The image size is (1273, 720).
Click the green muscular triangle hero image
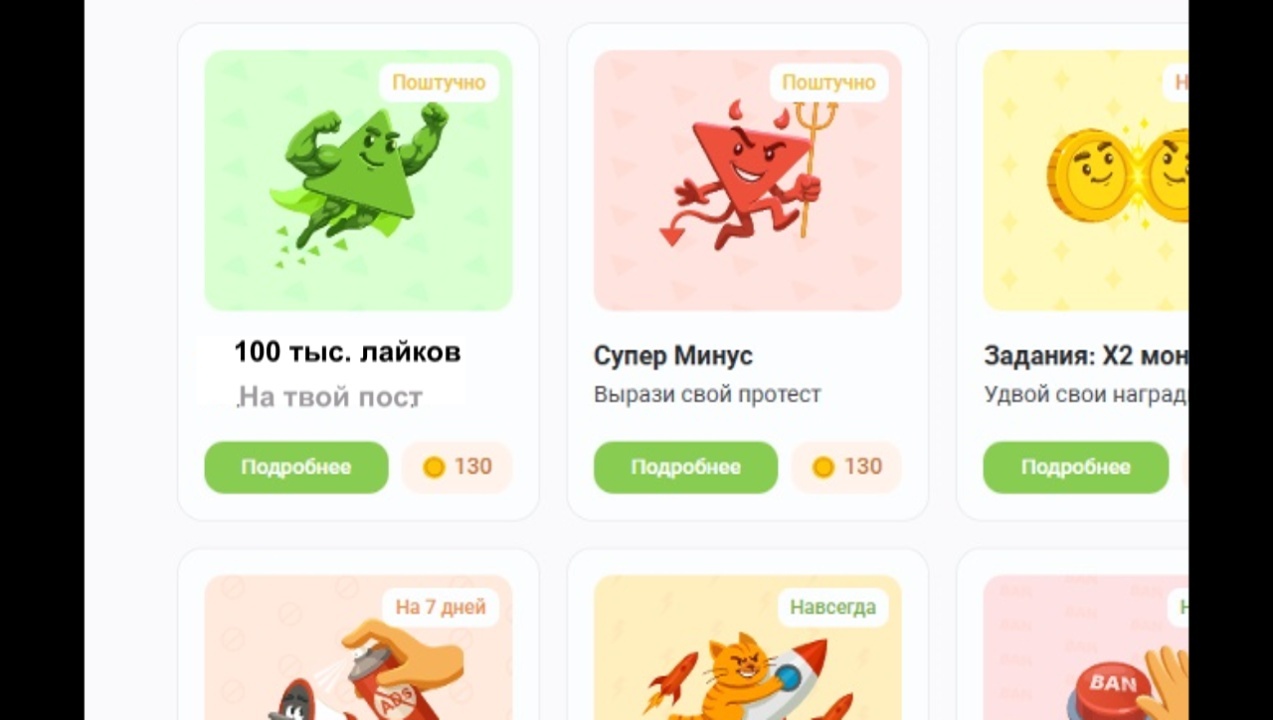click(x=358, y=180)
